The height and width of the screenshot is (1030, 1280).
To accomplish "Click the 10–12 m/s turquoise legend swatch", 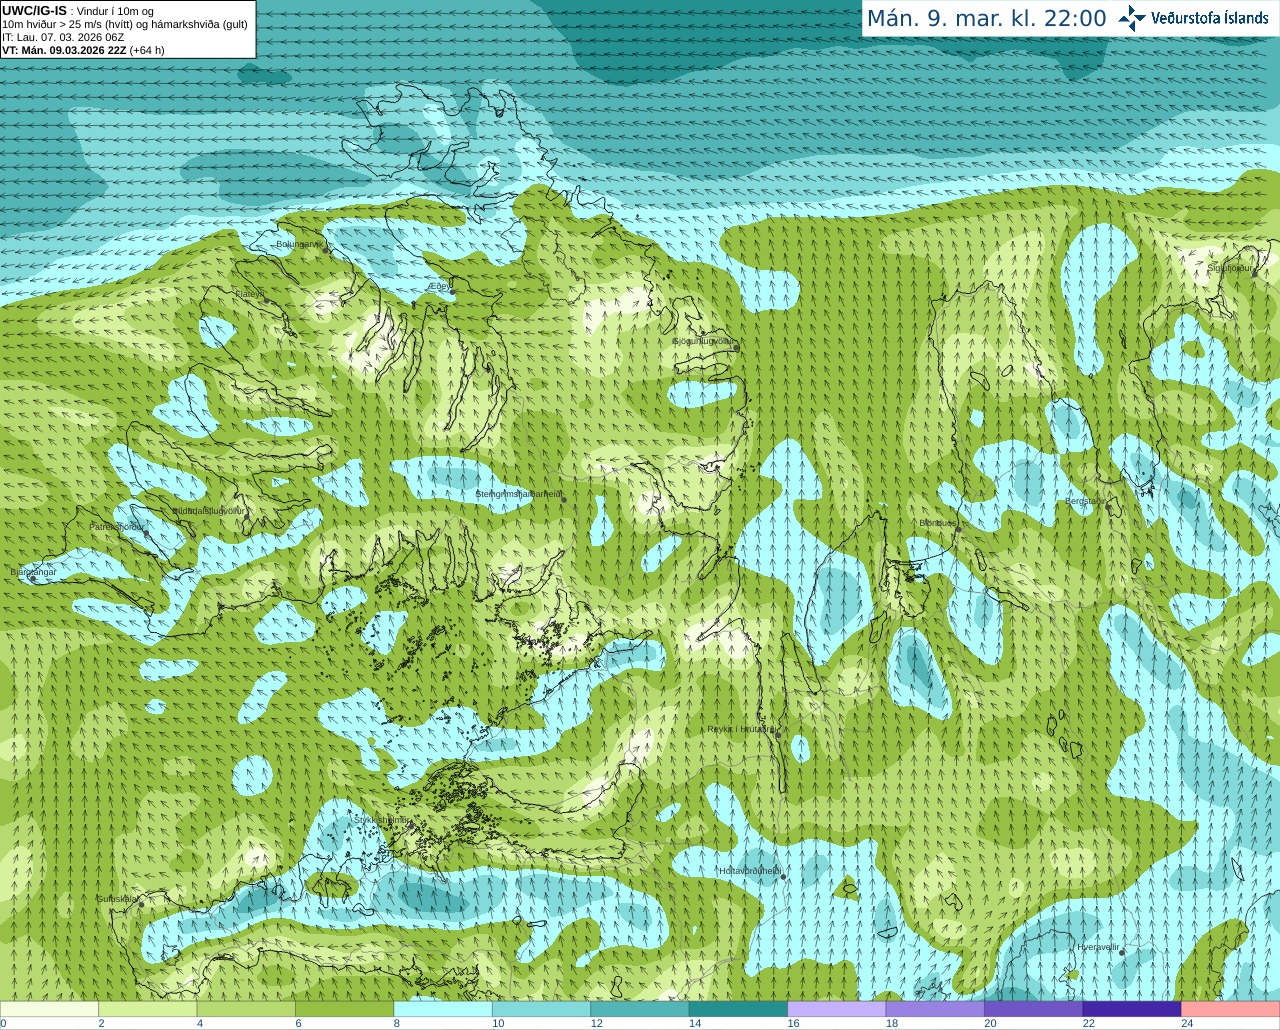I will pyautogui.click(x=542, y=1009).
